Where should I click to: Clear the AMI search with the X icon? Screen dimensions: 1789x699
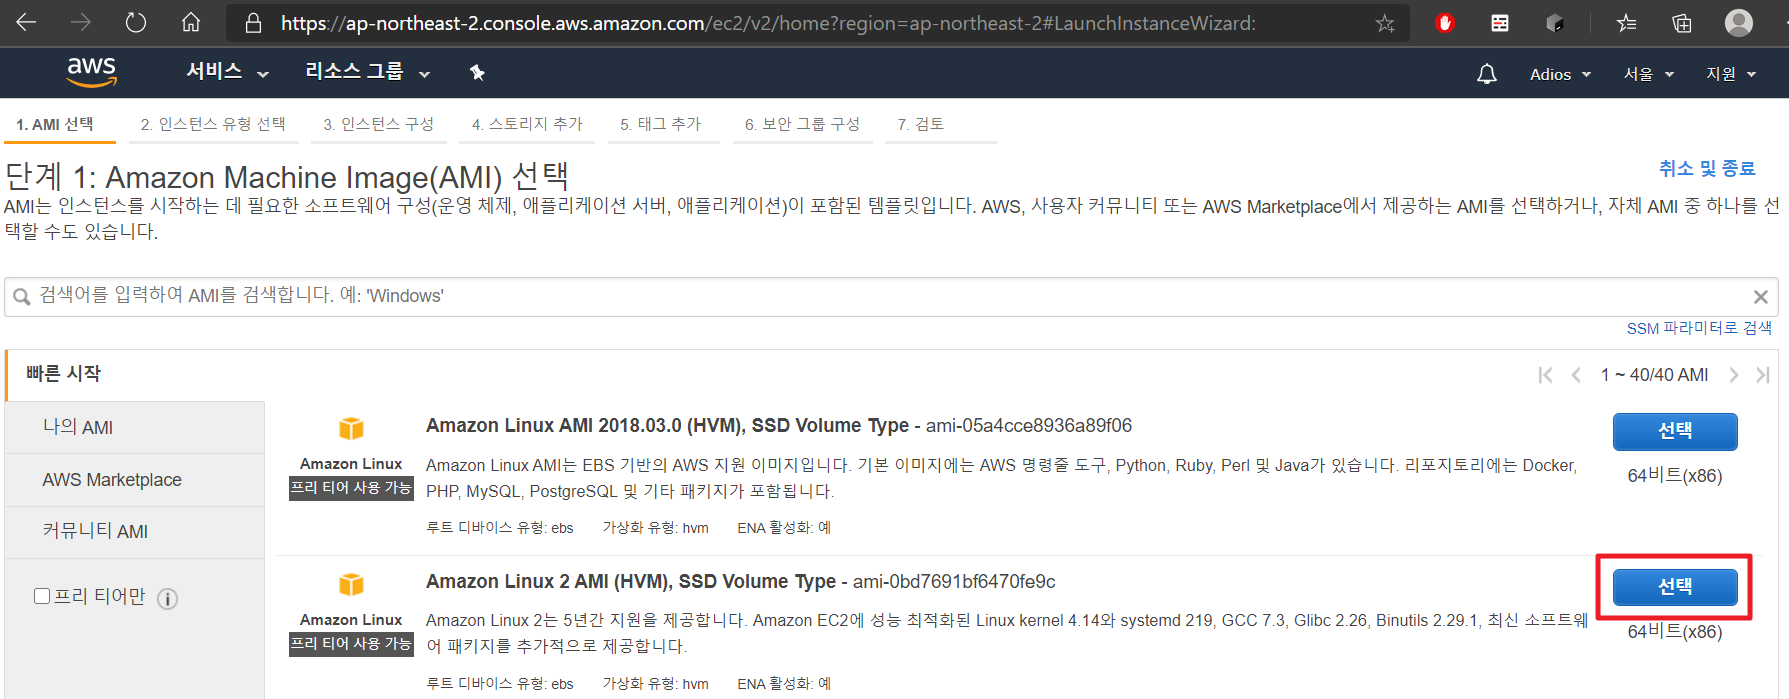1761,297
